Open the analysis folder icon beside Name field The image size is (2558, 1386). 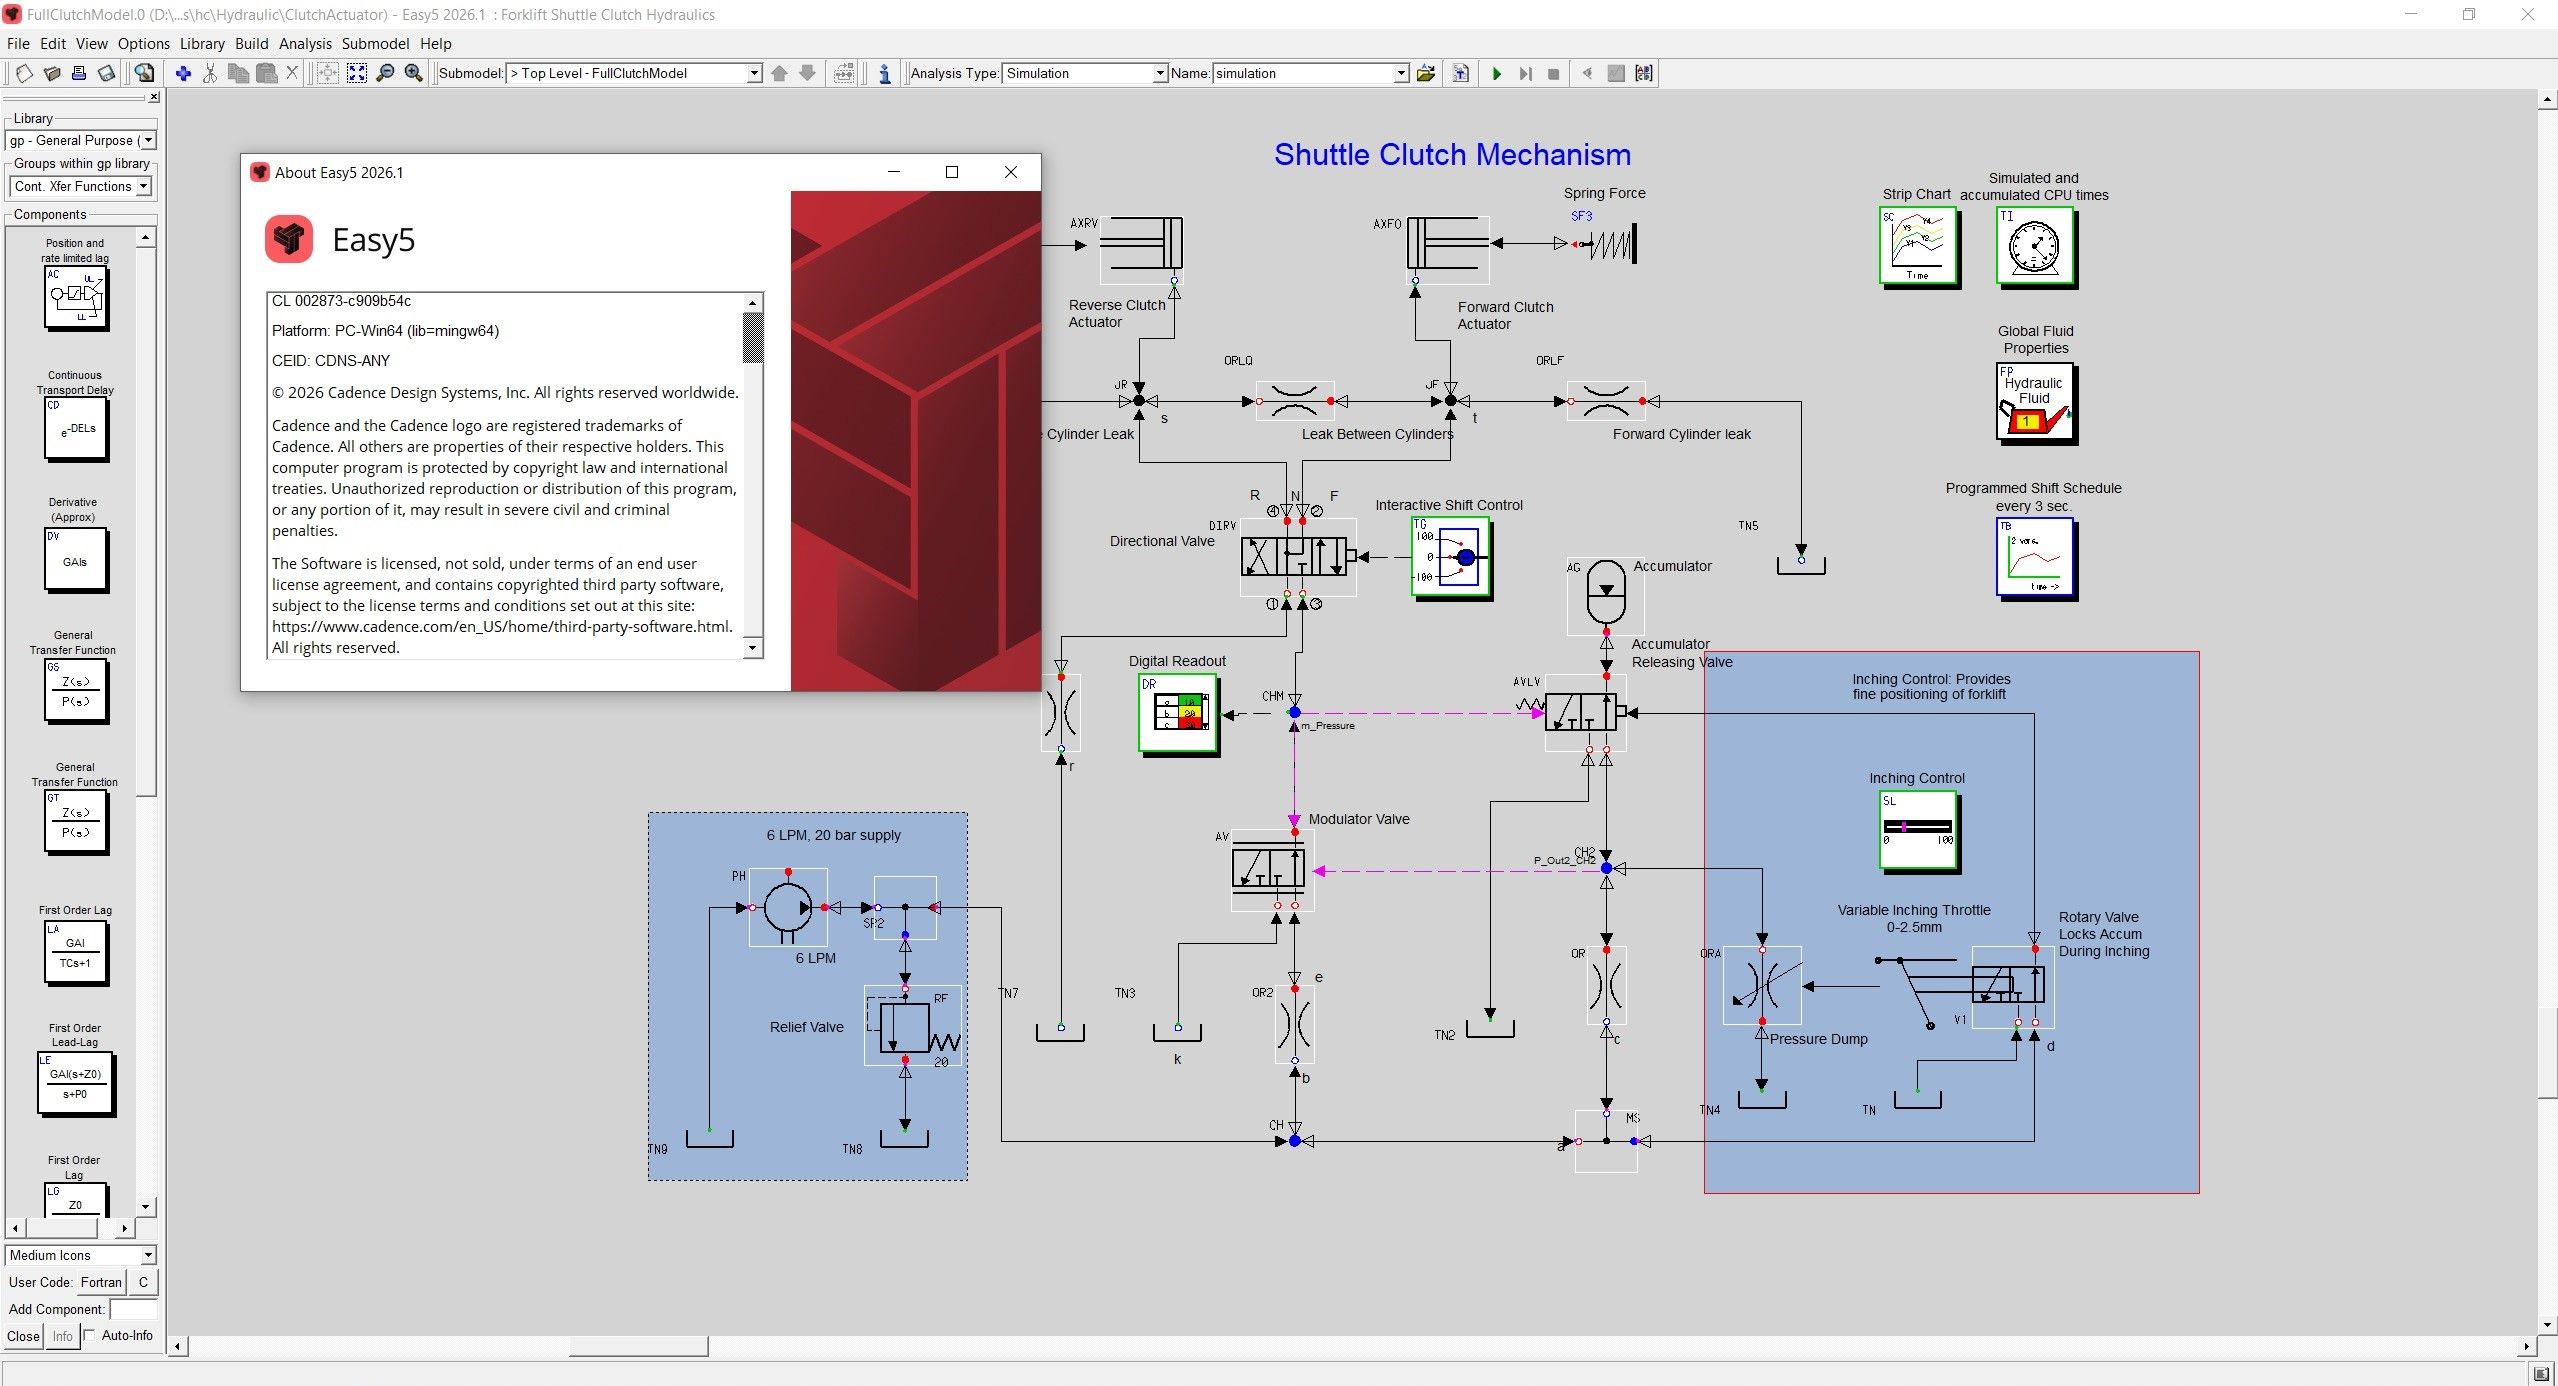1426,73
